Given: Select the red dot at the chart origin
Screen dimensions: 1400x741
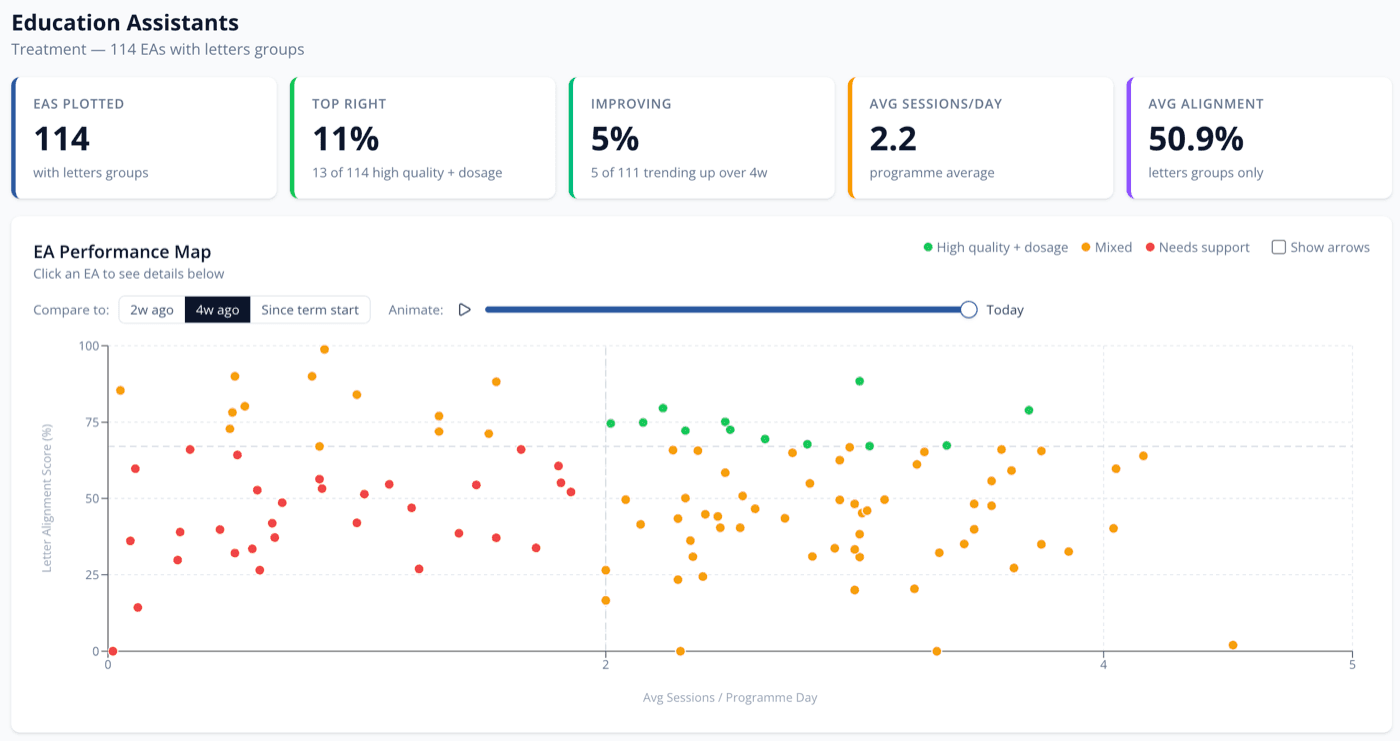Looking at the screenshot, I should coord(112,651).
